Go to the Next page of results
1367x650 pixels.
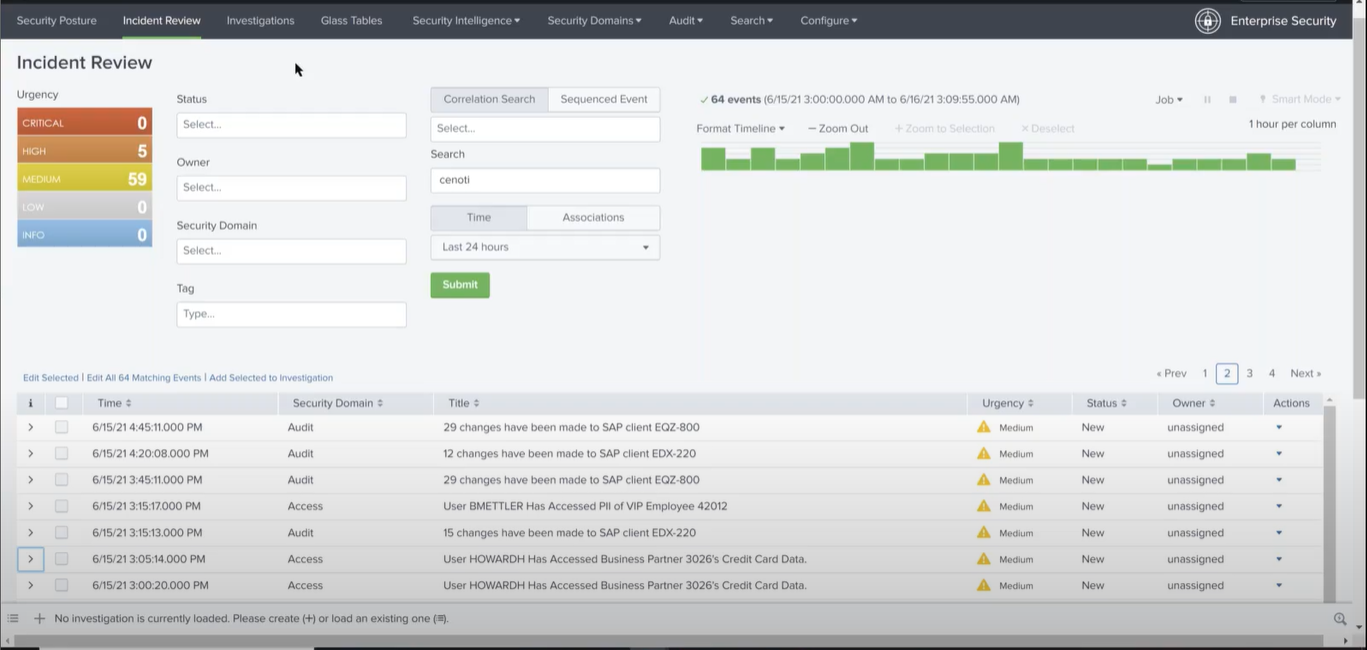1306,374
